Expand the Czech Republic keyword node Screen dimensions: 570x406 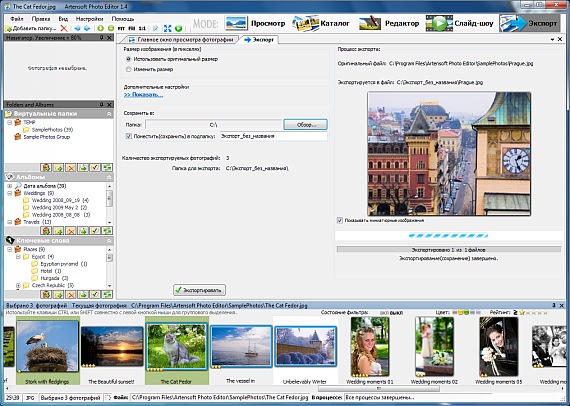pyautogui.click(x=18, y=285)
